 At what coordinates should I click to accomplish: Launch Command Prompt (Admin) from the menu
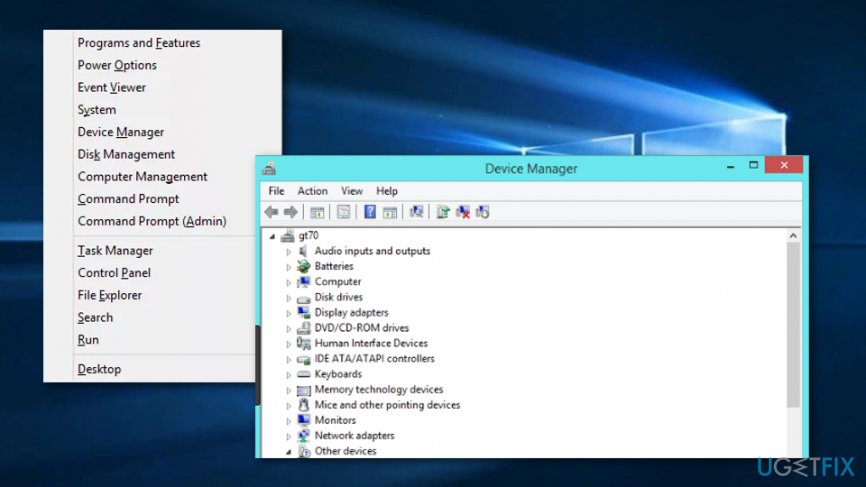(x=152, y=221)
